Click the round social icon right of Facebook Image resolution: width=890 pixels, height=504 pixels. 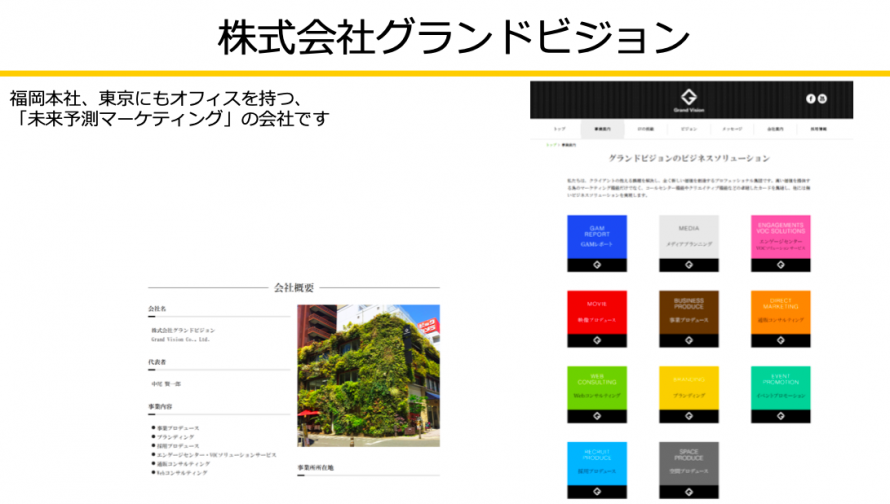[x=822, y=99]
